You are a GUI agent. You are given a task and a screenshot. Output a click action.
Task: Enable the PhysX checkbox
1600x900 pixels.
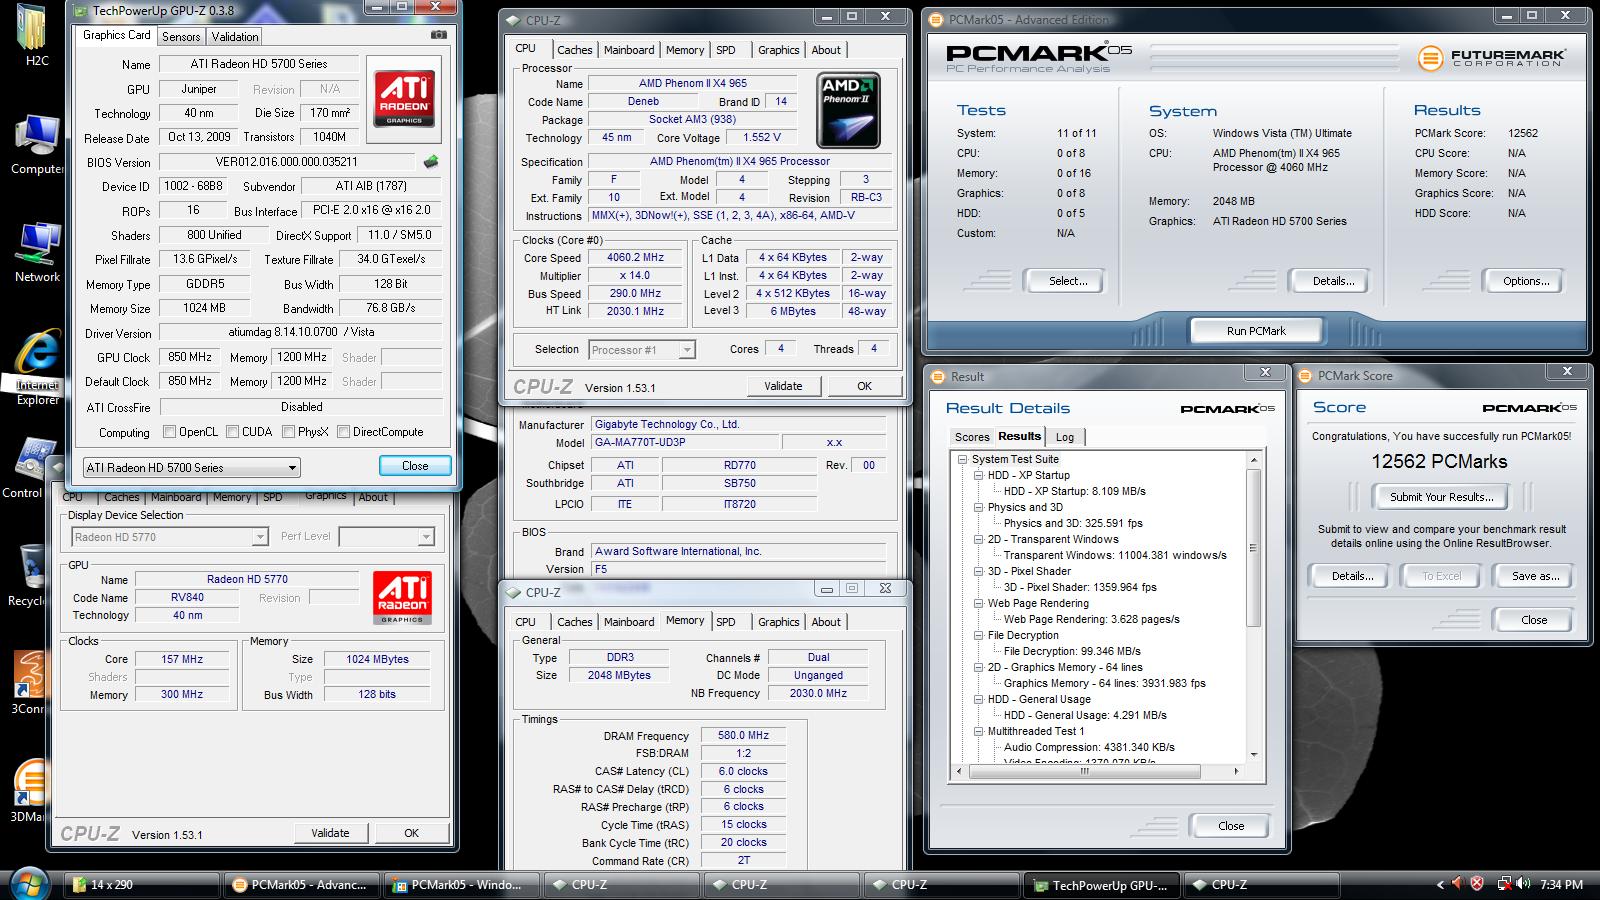click(x=288, y=432)
